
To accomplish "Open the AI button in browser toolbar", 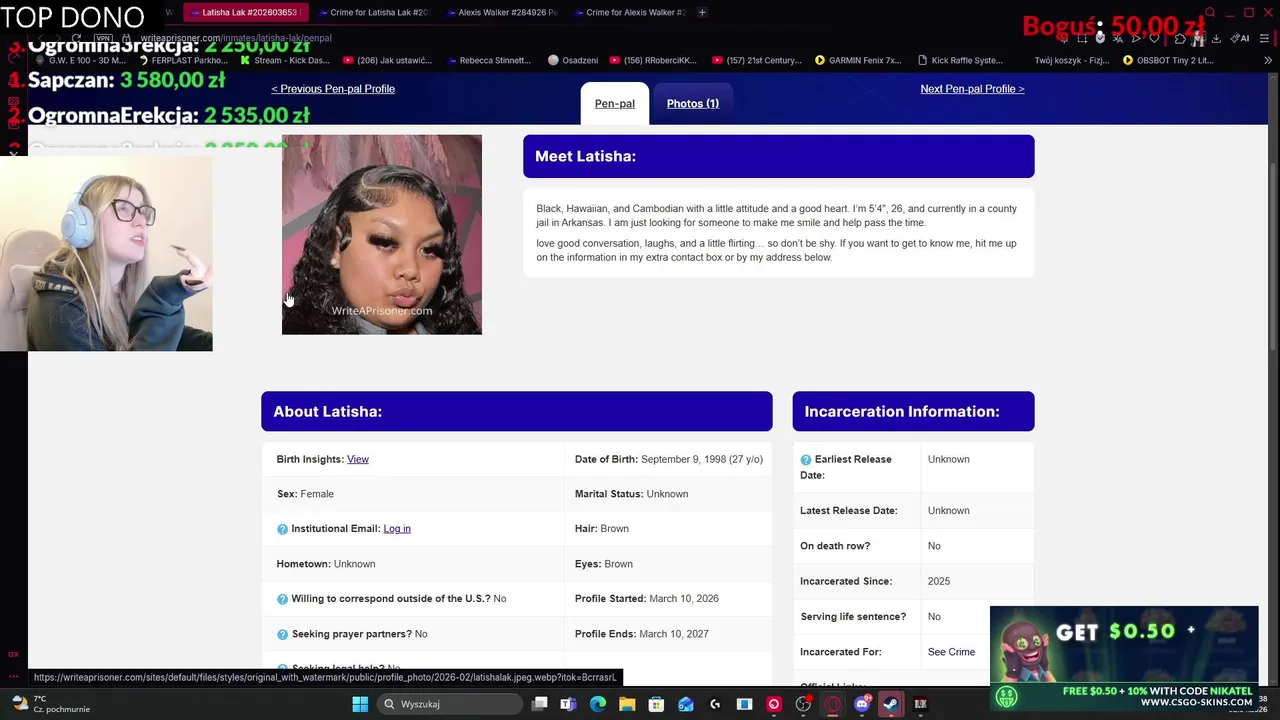I will click(x=1240, y=38).
